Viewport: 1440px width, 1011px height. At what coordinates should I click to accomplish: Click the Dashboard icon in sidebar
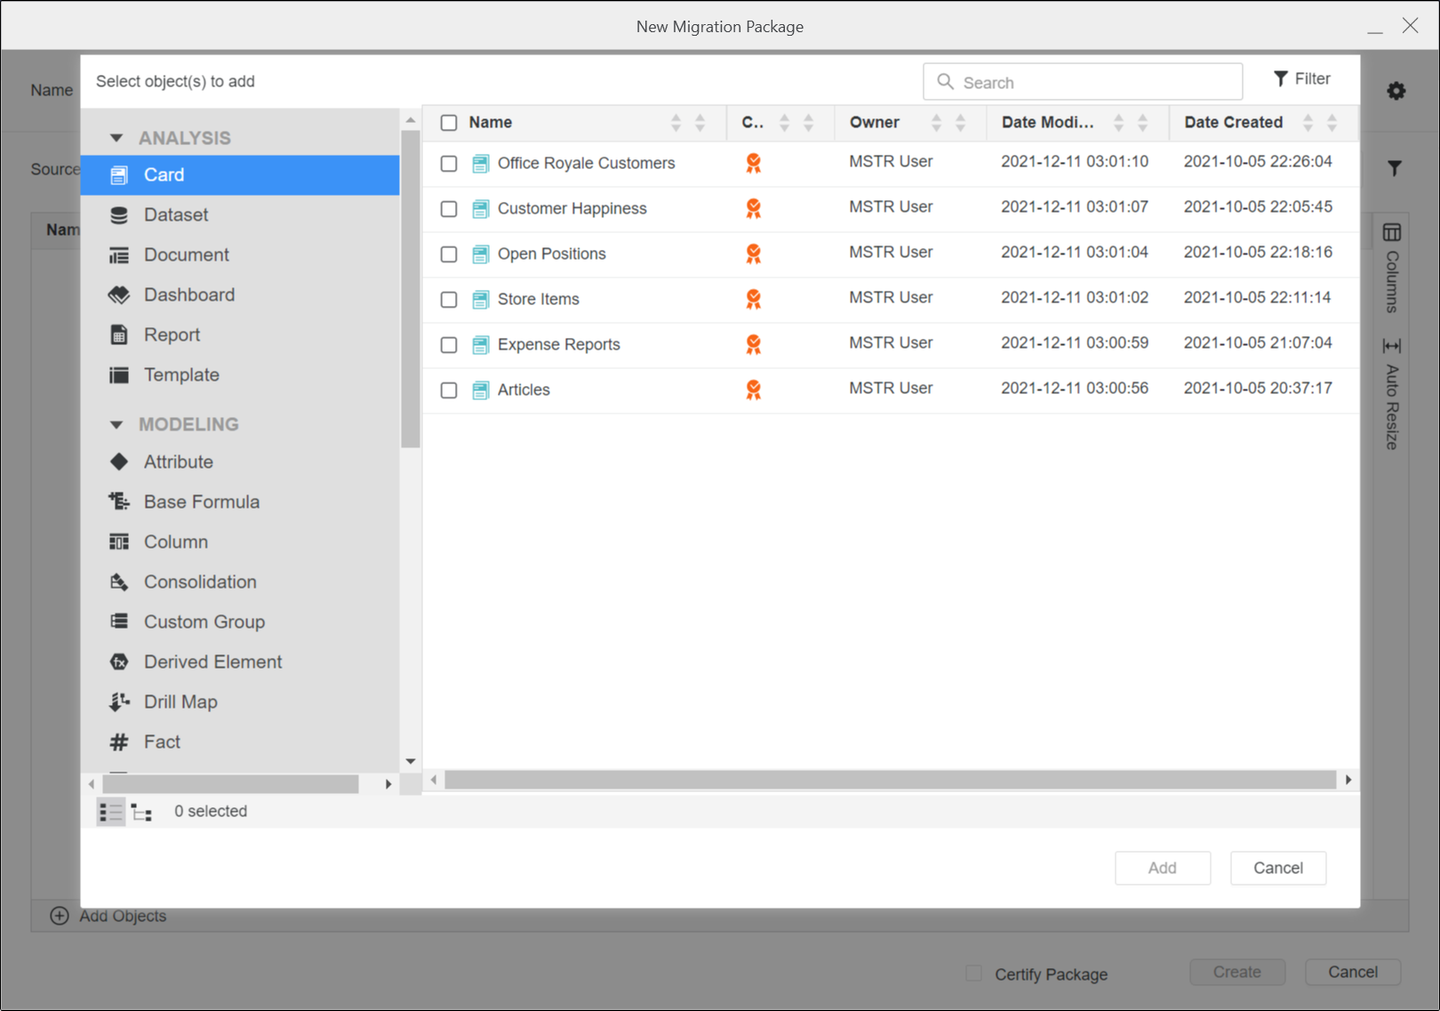tap(119, 295)
